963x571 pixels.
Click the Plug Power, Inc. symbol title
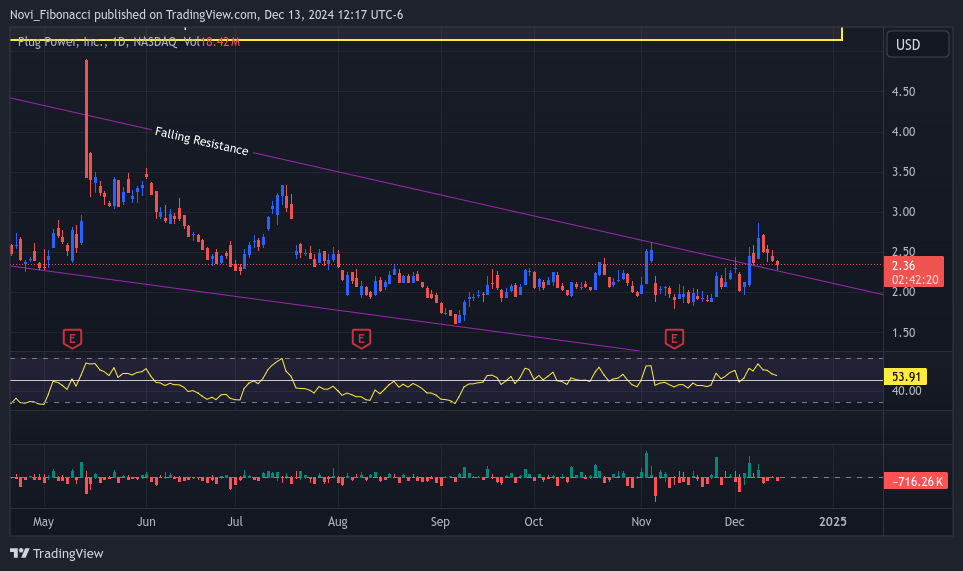click(63, 42)
